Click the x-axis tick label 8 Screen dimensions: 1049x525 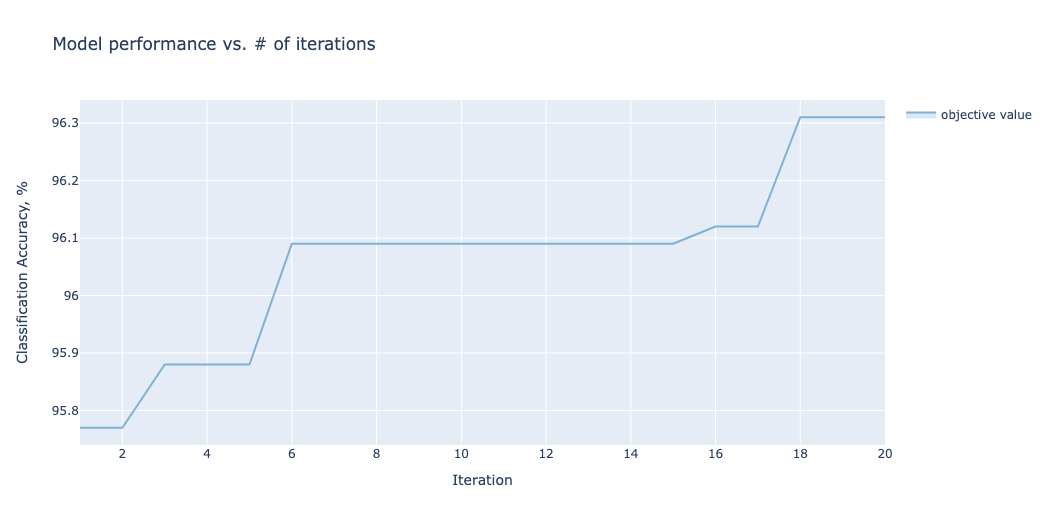coord(376,454)
